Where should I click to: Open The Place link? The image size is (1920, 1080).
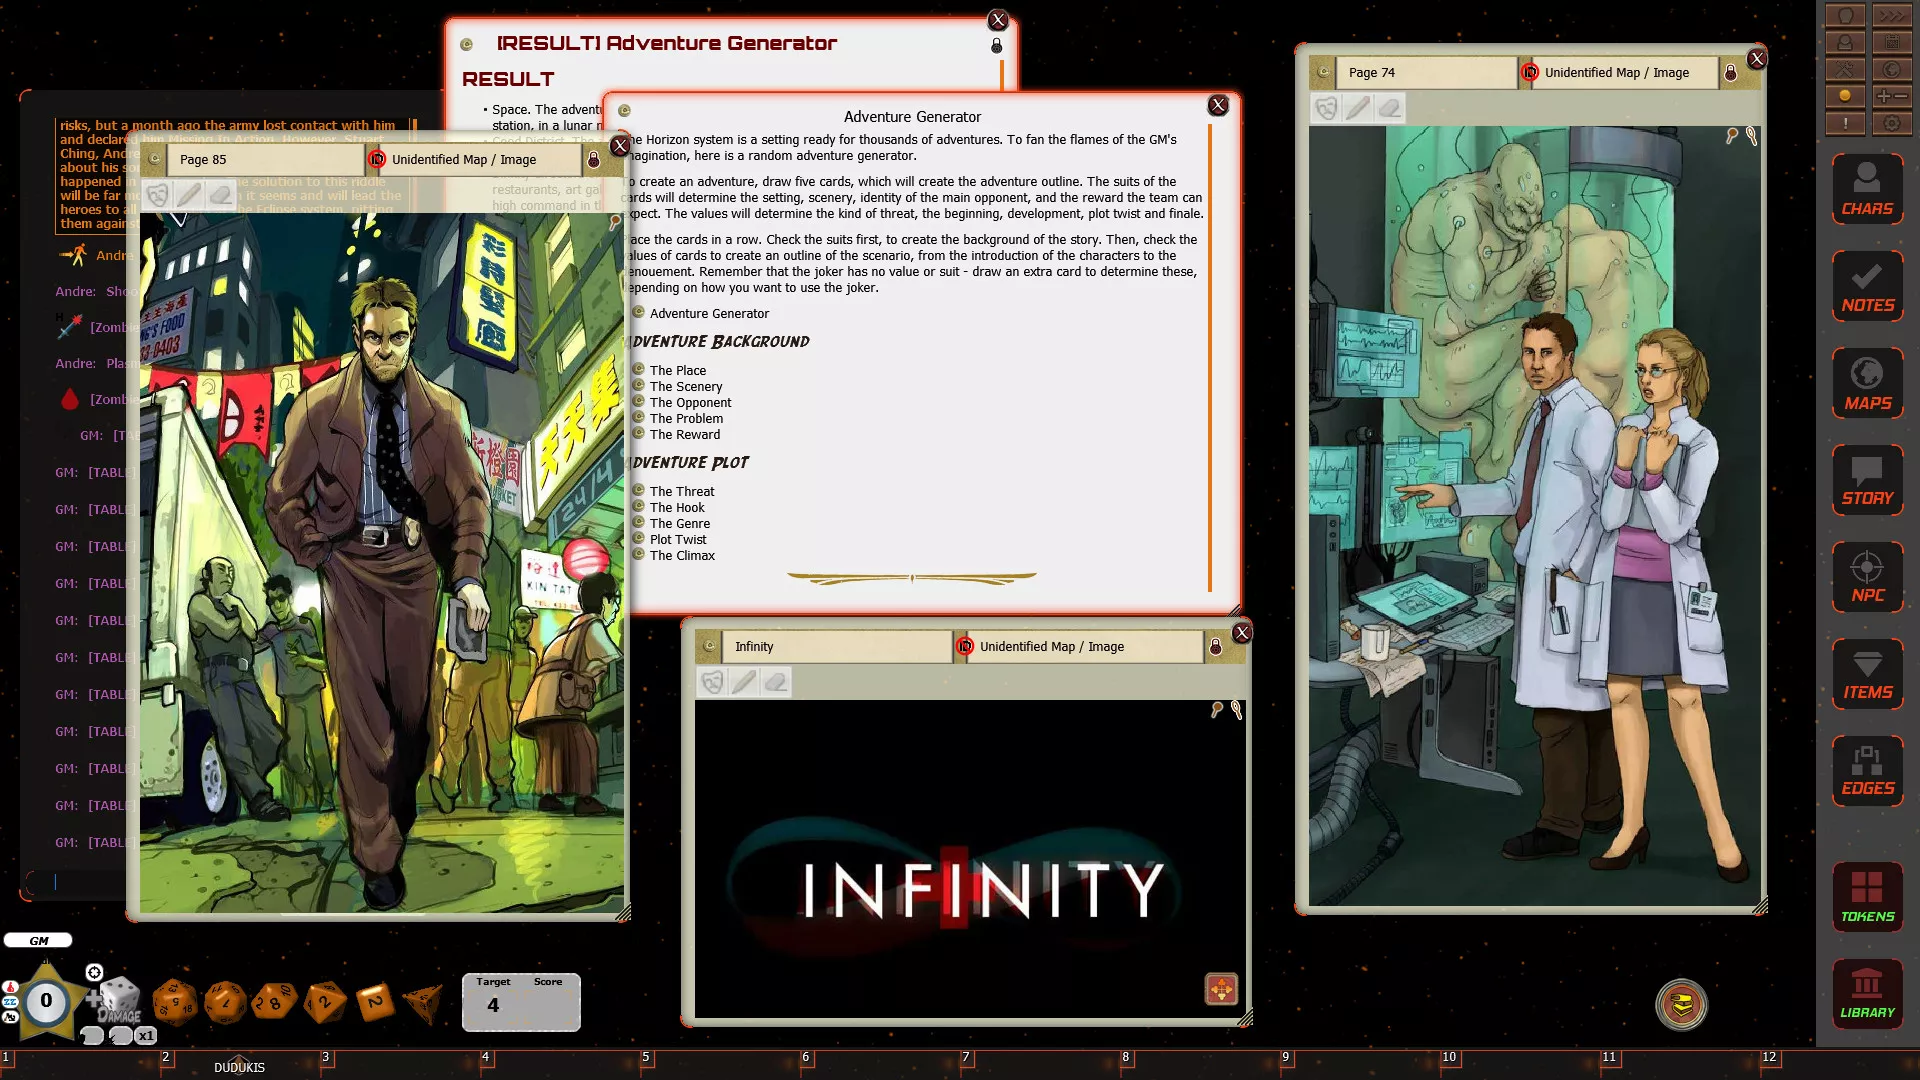678,370
